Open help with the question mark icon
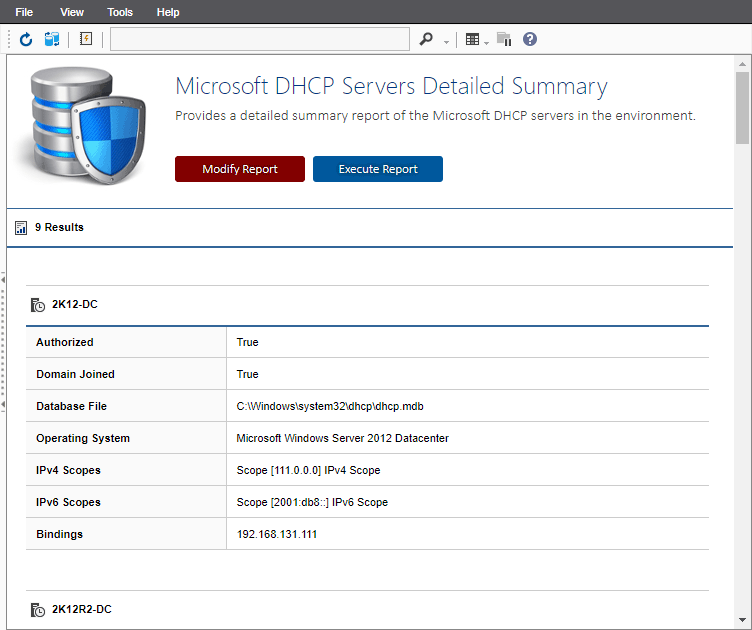Viewport: 752px width, 630px height. click(530, 39)
